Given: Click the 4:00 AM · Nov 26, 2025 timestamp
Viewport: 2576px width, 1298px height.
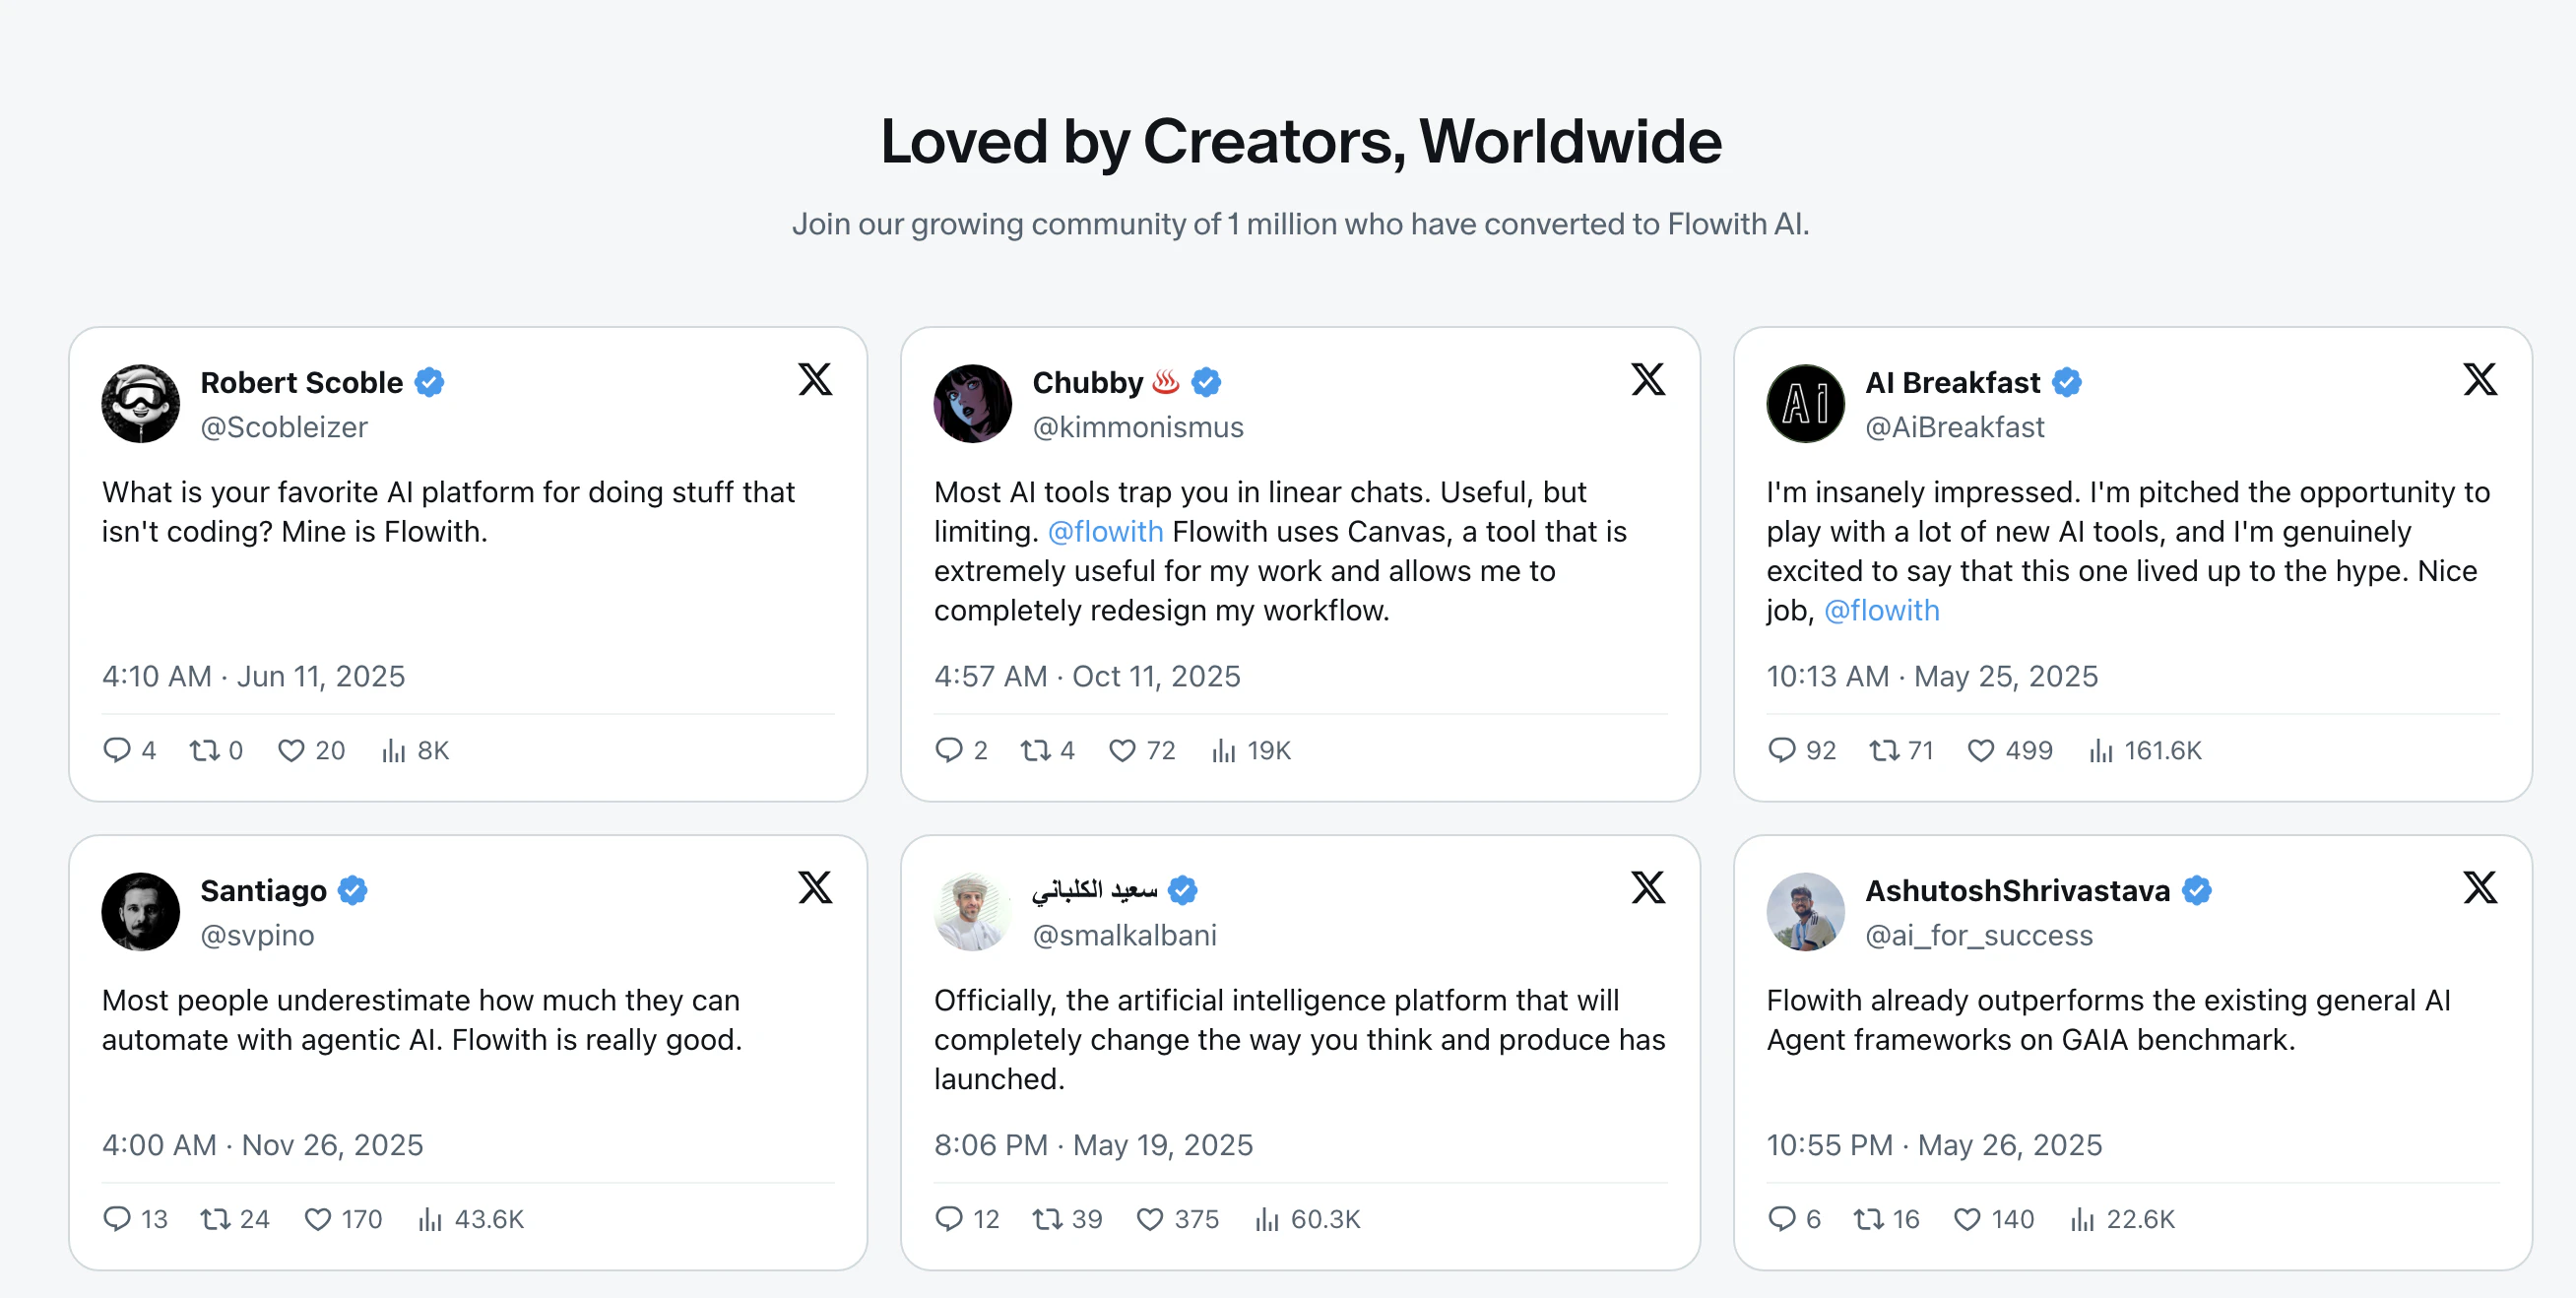Looking at the screenshot, I should click(x=262, y=1145).
